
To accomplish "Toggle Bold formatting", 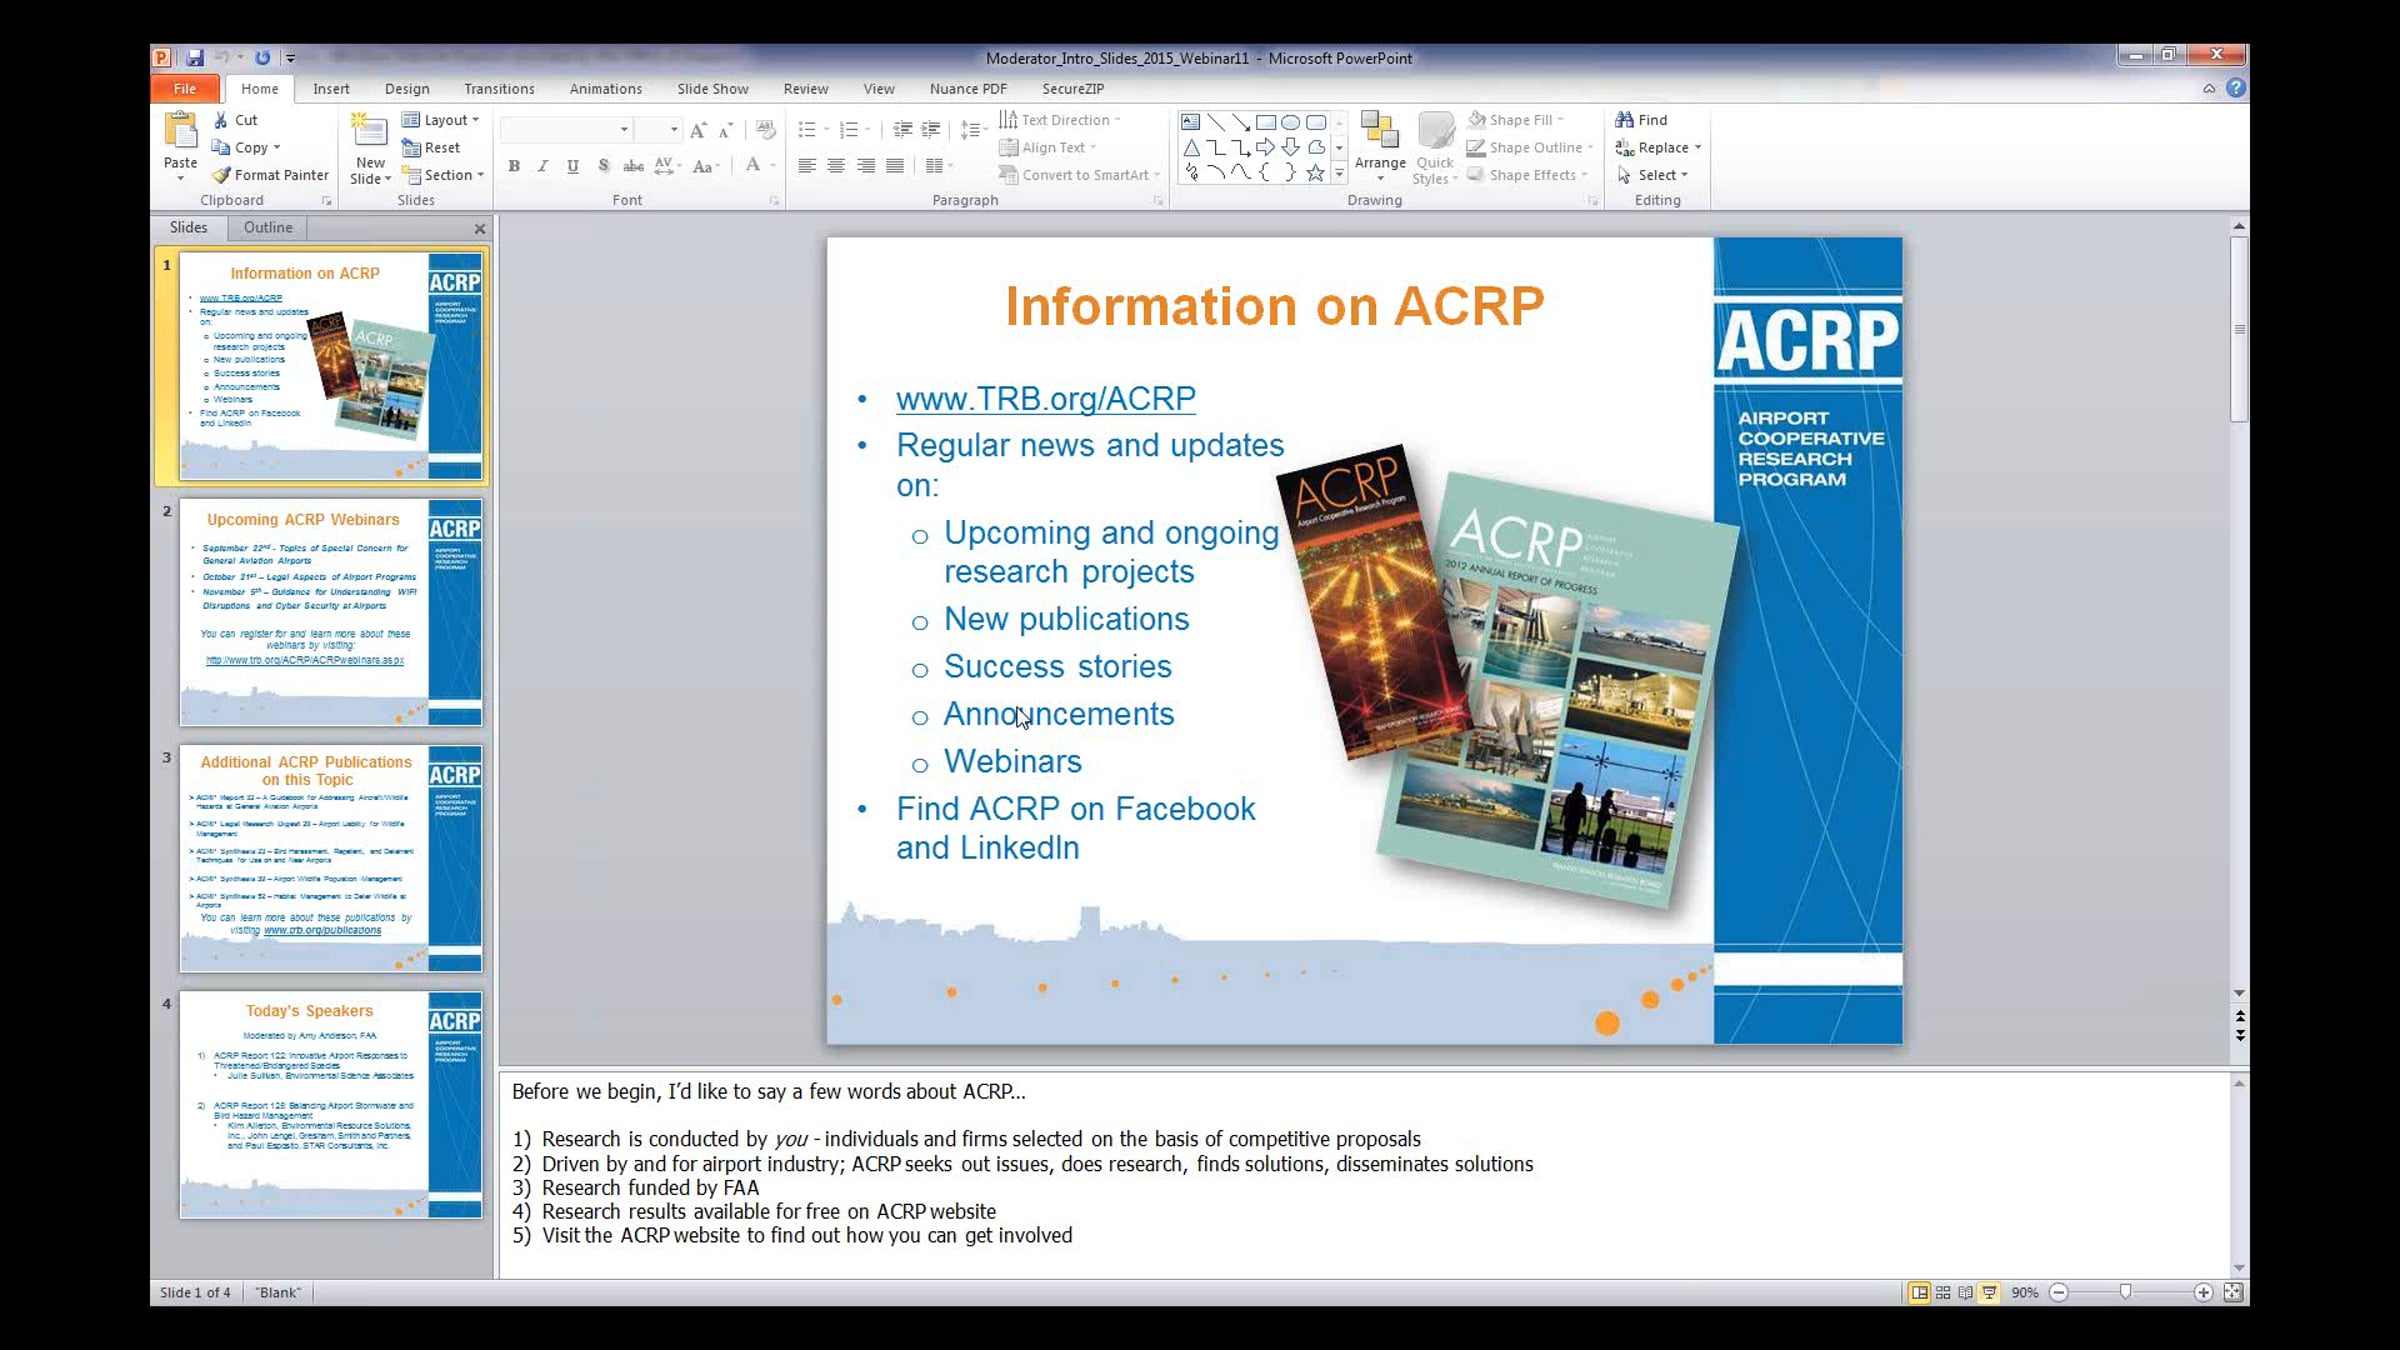I will pos(514,166).
